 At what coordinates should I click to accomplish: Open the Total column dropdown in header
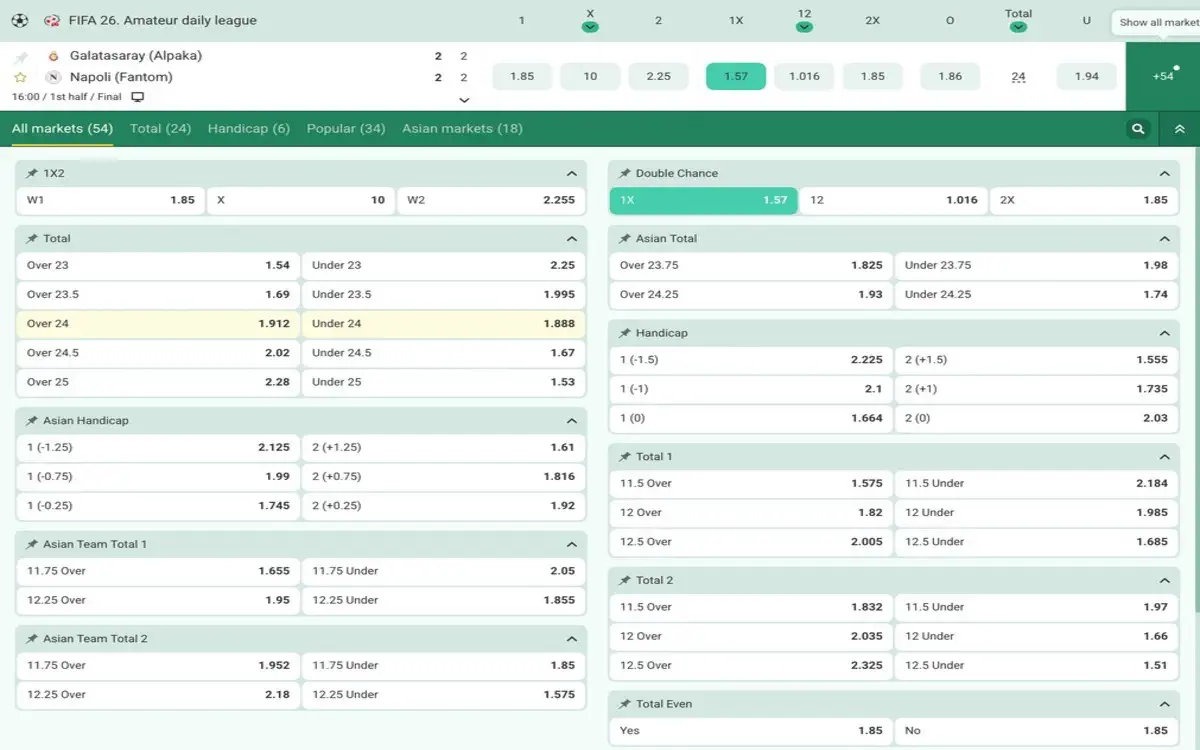click(x=1018, y=27)
